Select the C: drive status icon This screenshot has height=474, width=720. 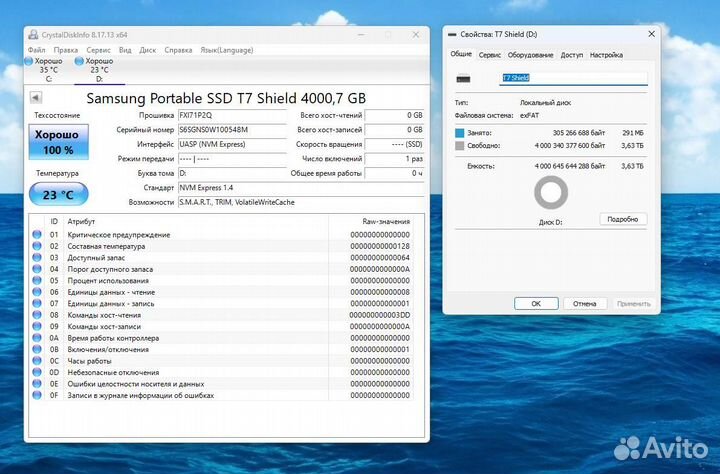pos(28,61)
